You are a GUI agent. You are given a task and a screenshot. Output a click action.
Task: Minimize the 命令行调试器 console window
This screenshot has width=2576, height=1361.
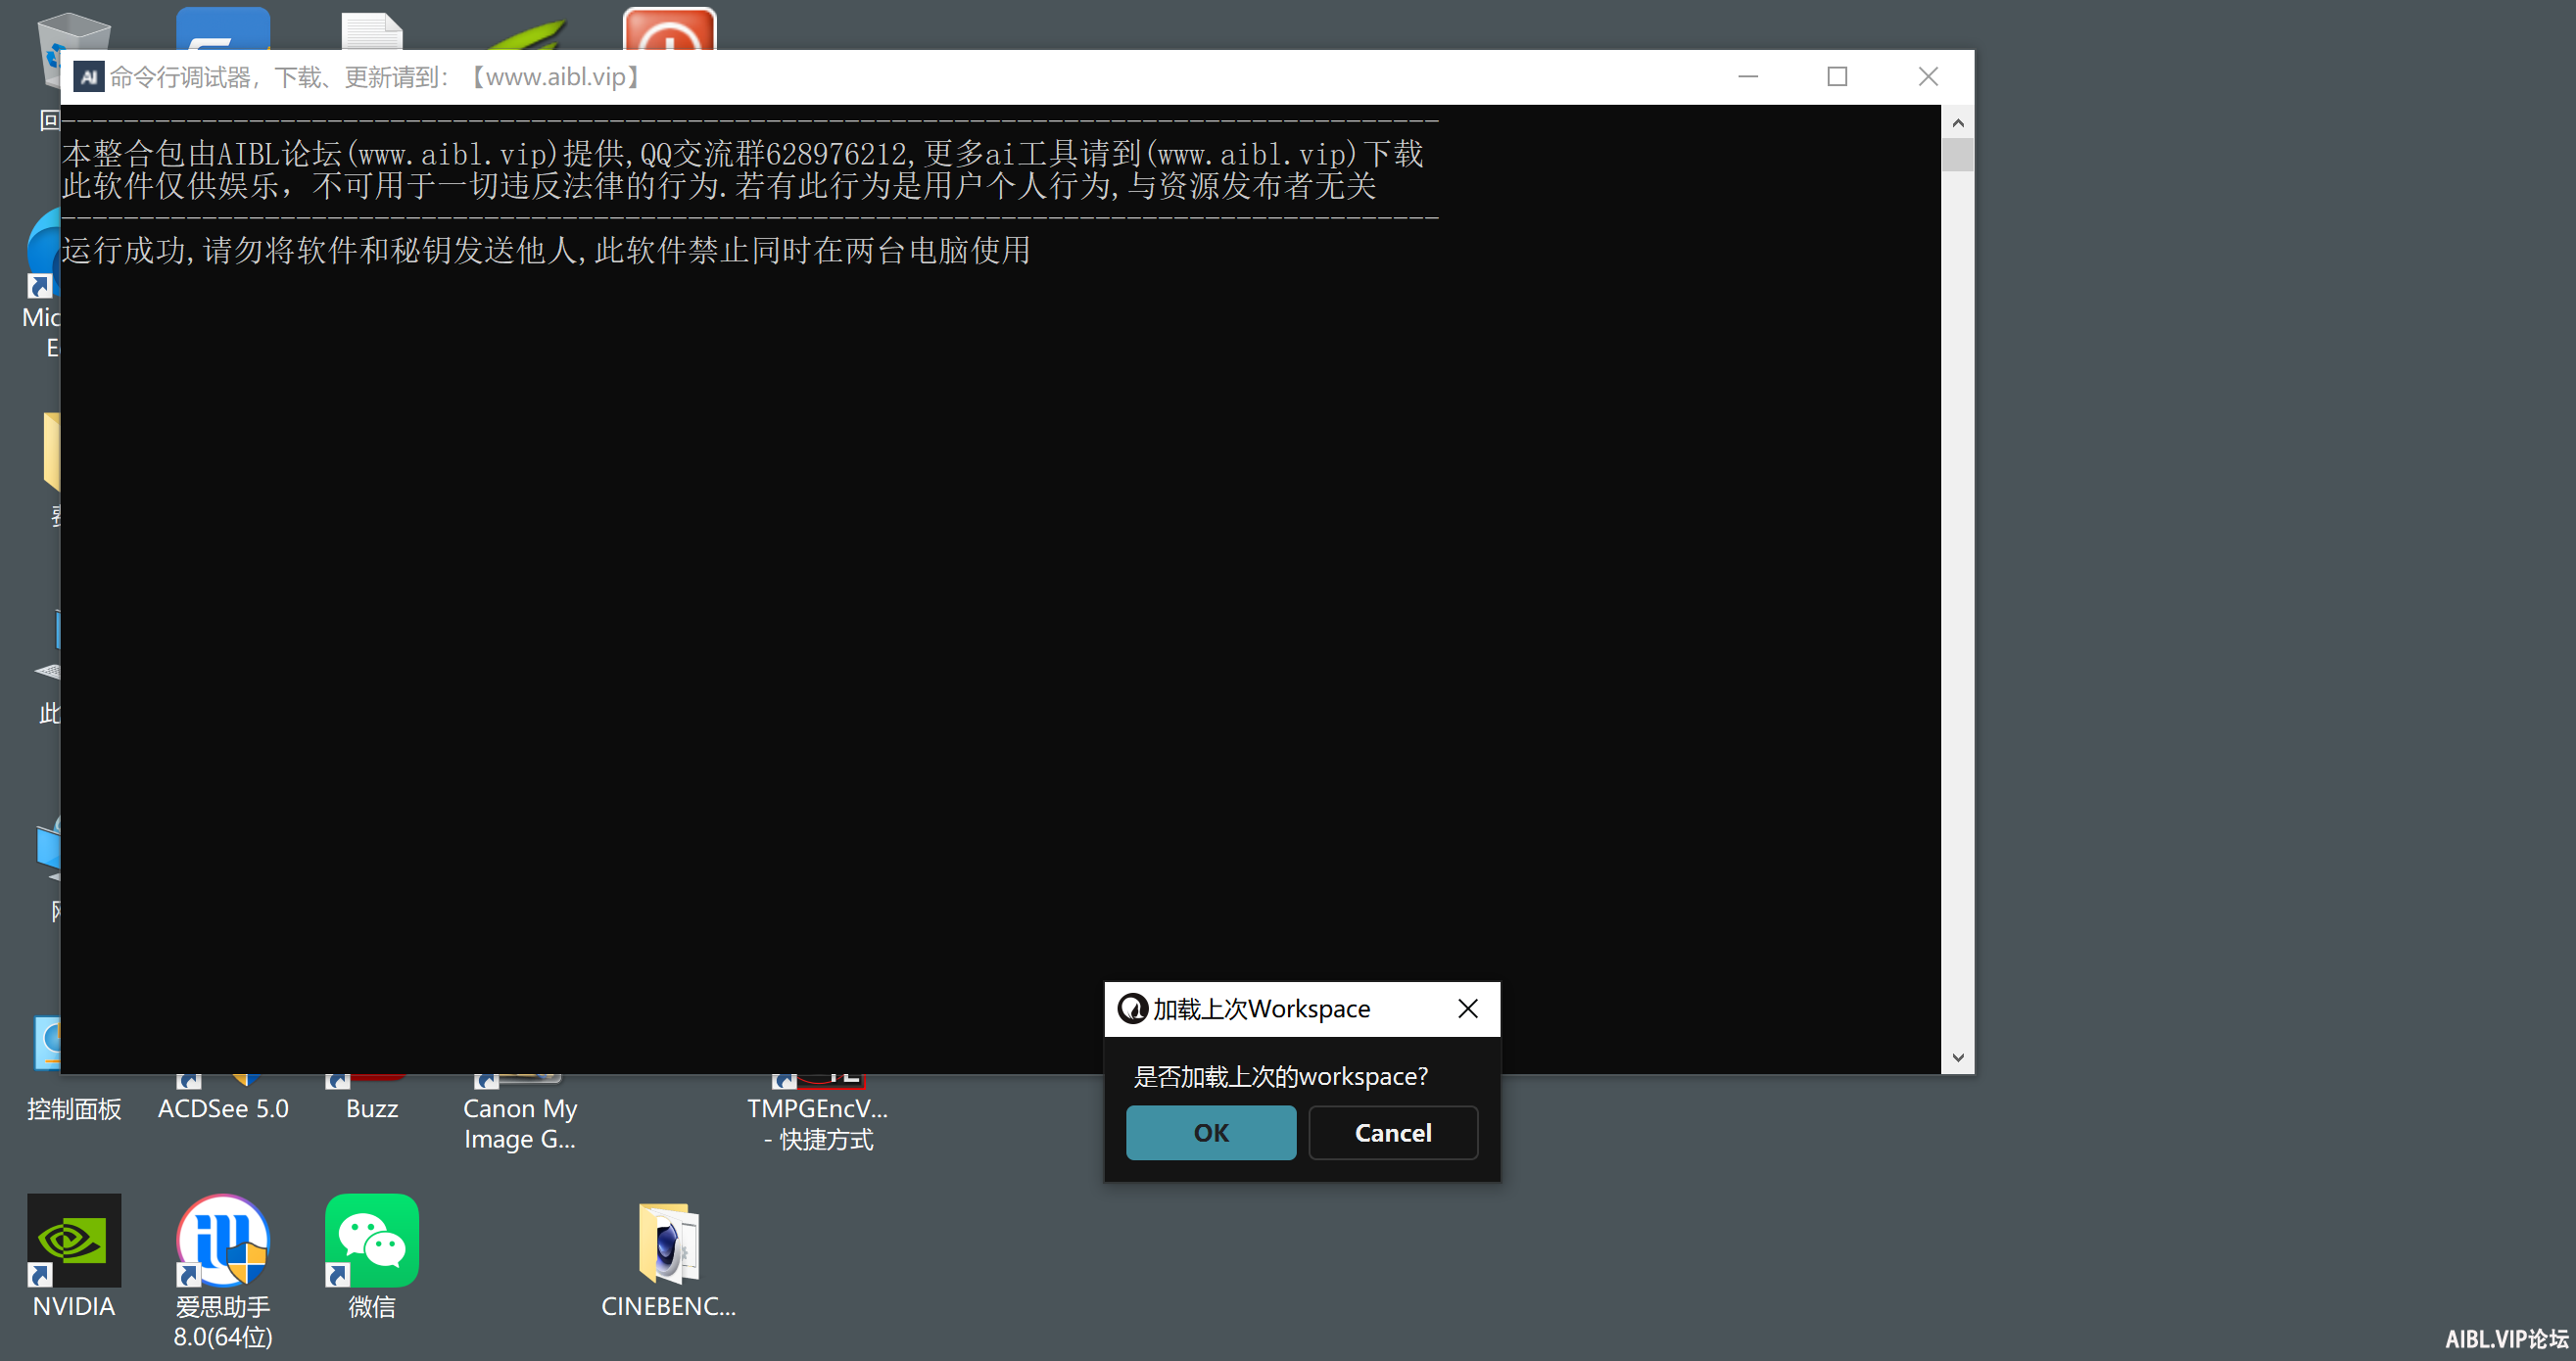[1747, 76]
